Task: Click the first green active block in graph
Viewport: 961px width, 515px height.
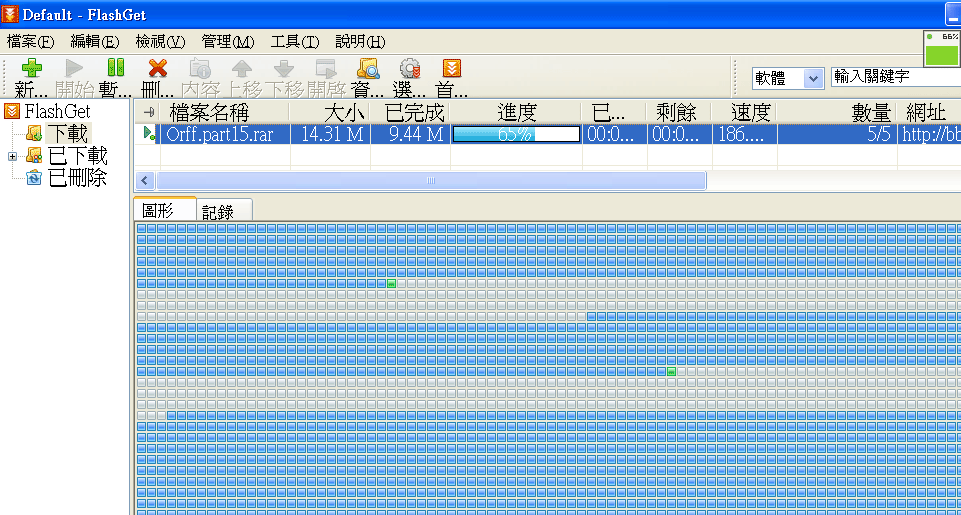Action: [391, 283]
